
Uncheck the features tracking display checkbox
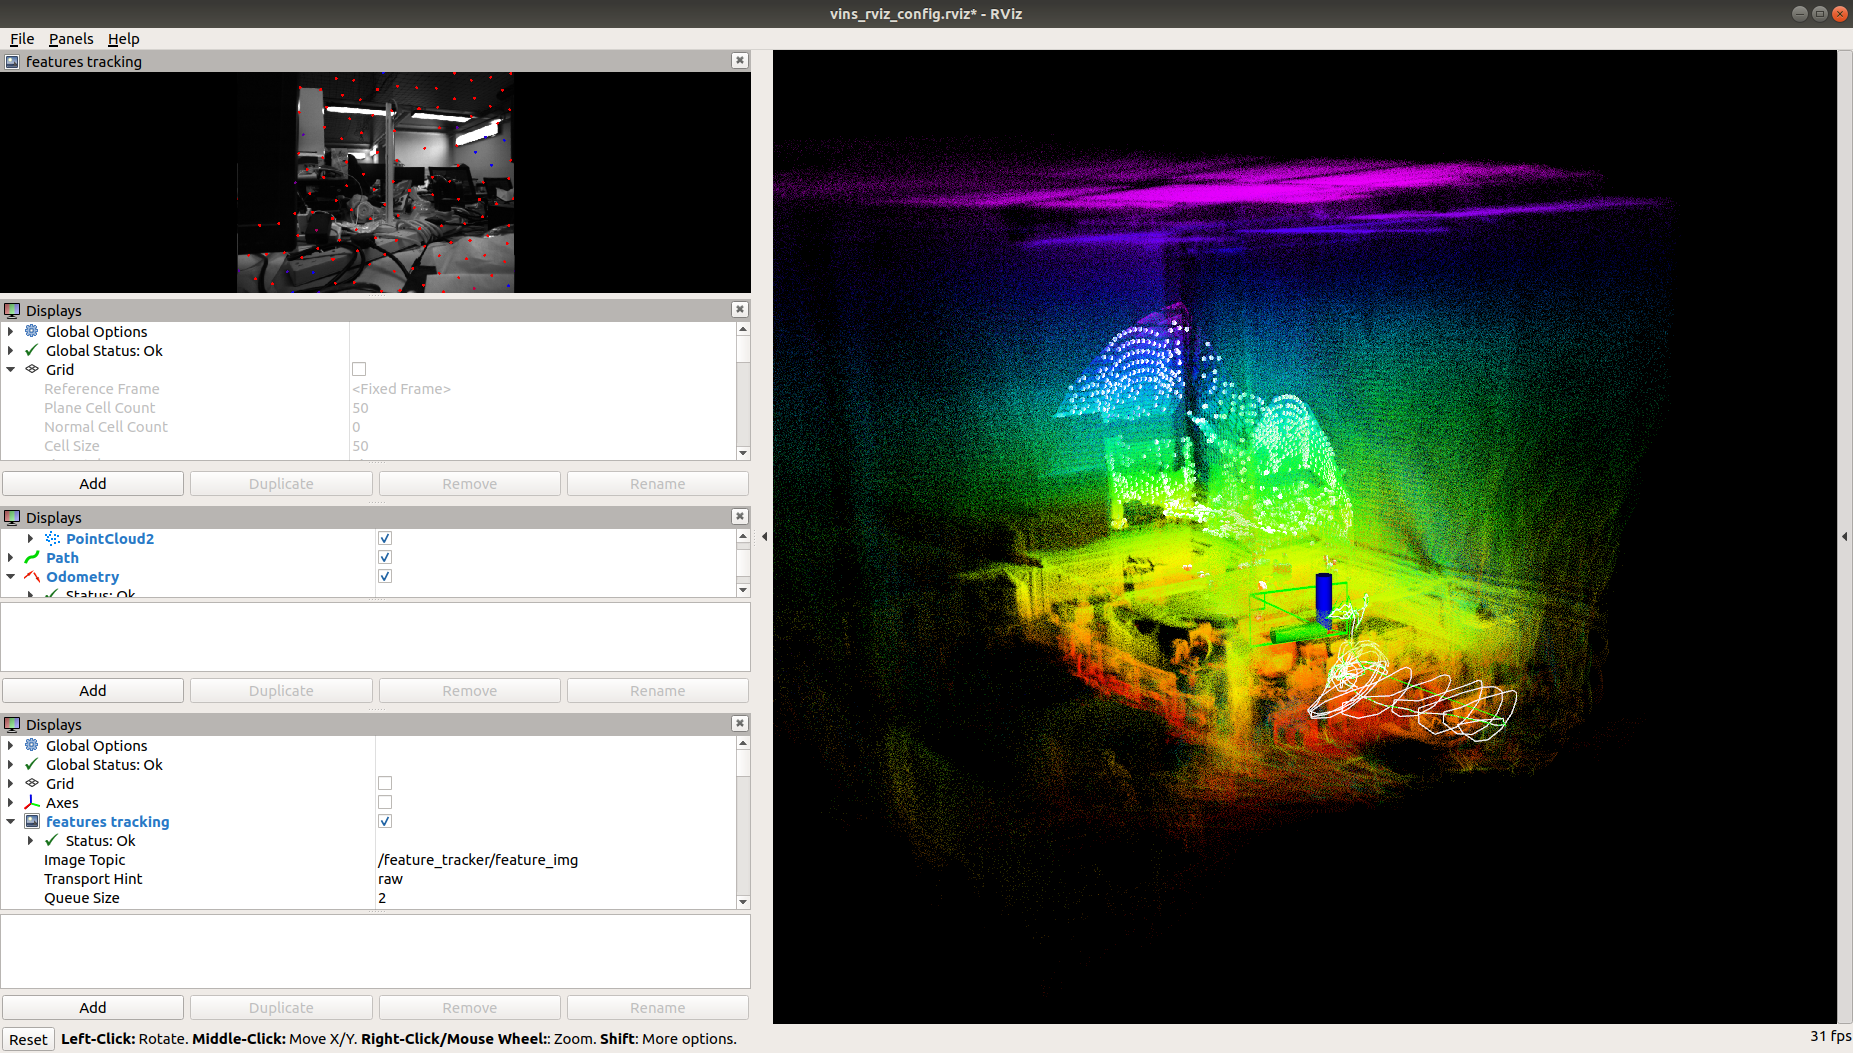tap(385, 821)
